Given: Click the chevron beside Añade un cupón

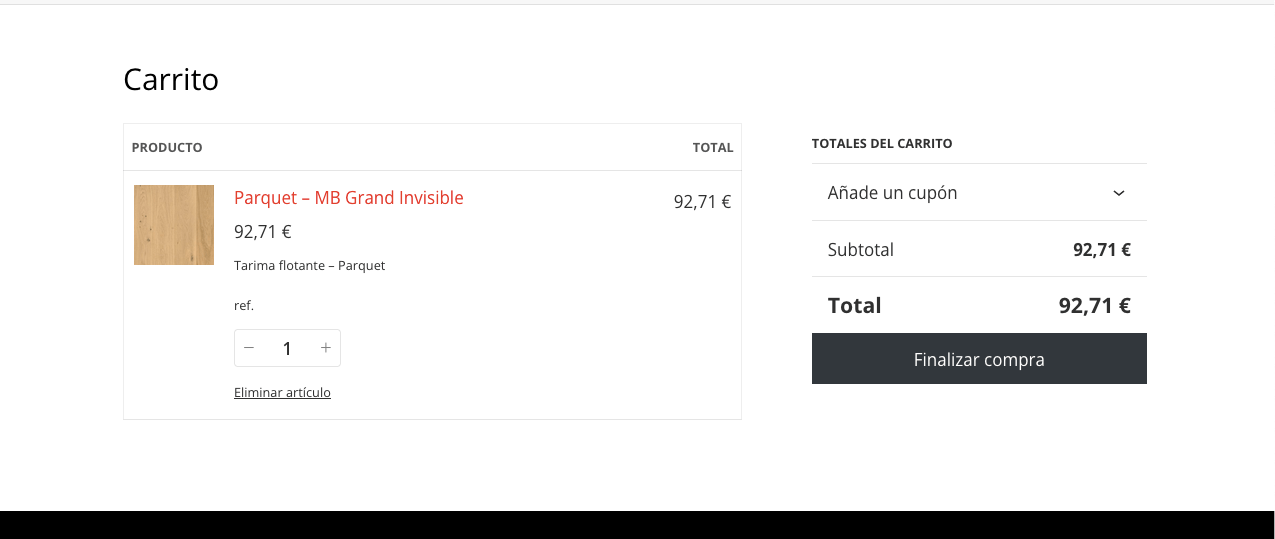Looking at the screenshot, I should point(1119,193).
